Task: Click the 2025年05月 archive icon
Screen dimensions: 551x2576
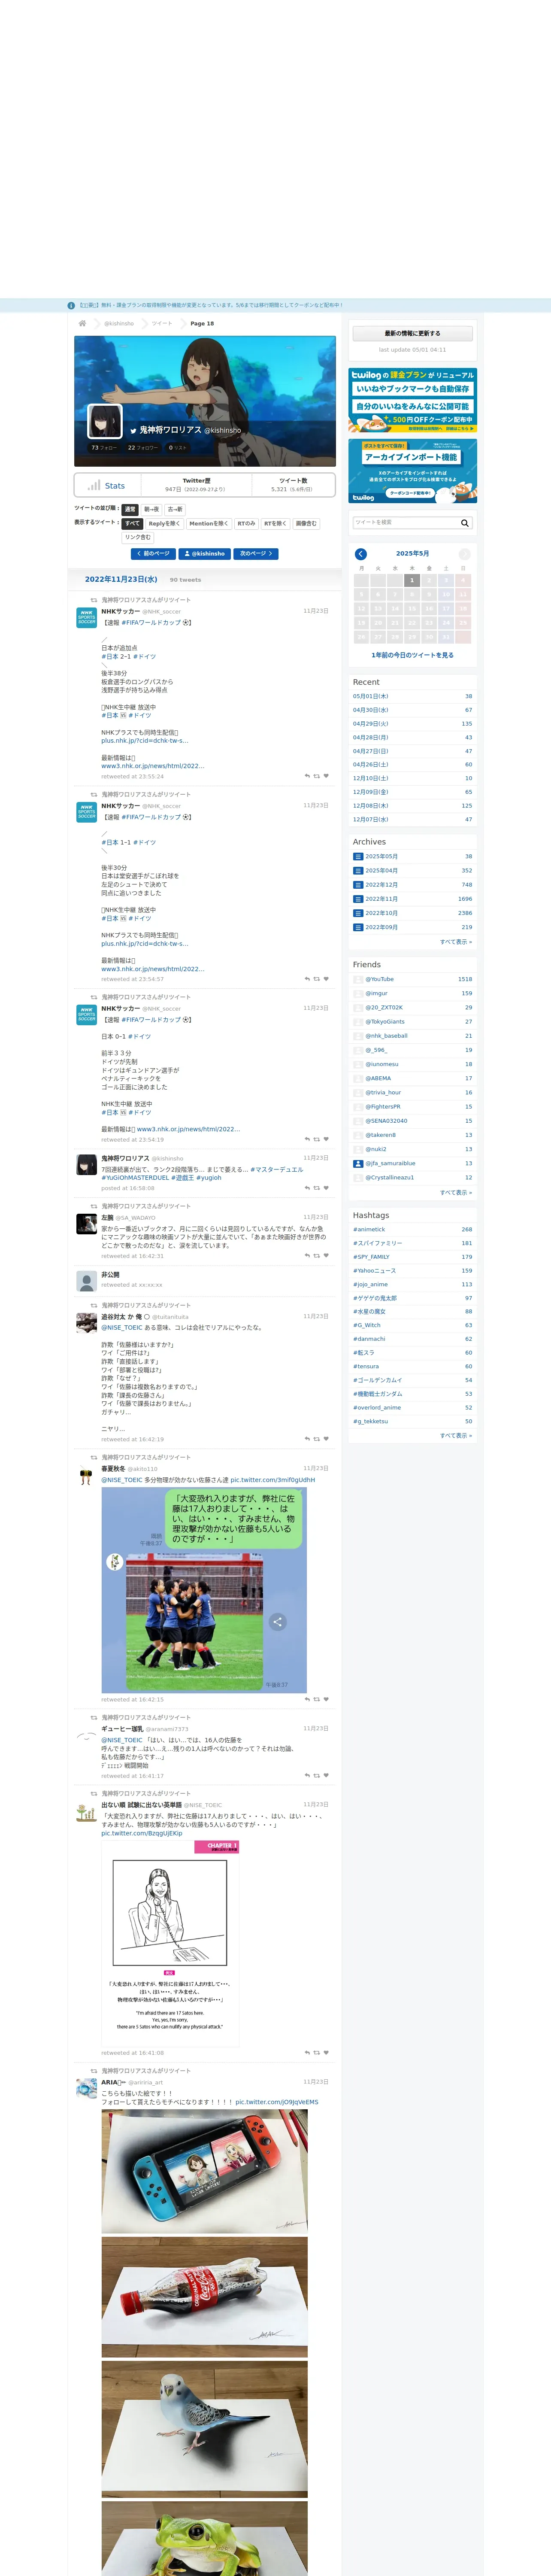Action: click(358, 856)
